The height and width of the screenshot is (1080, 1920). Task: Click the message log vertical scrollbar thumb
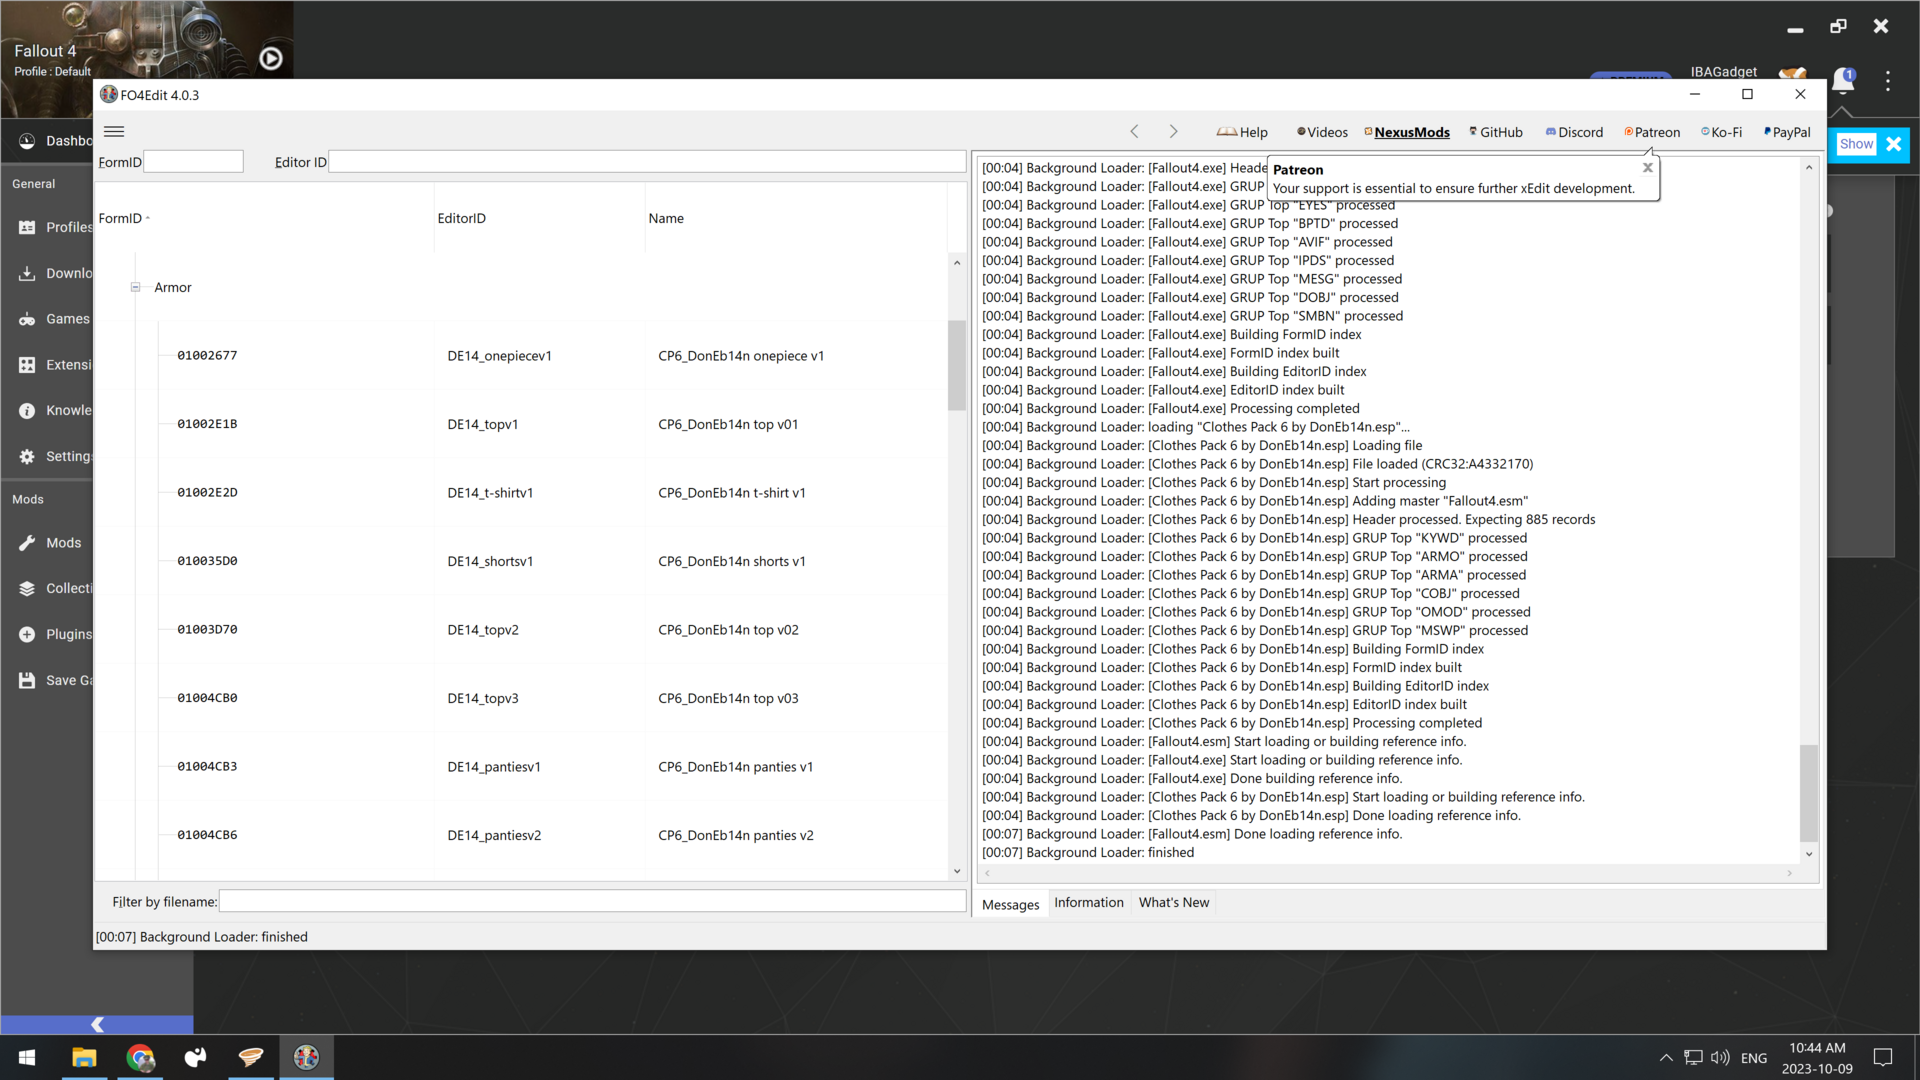[1809, 793]
